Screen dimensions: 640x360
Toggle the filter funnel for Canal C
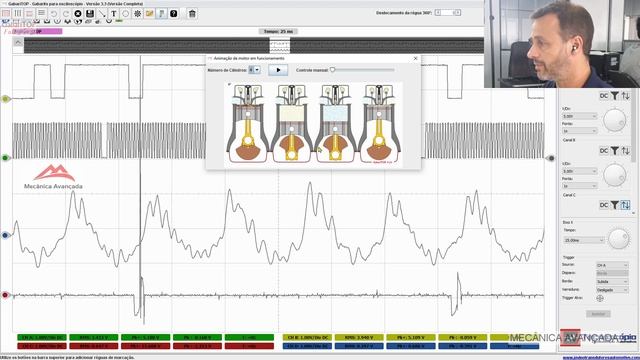(x=615, y=205)
